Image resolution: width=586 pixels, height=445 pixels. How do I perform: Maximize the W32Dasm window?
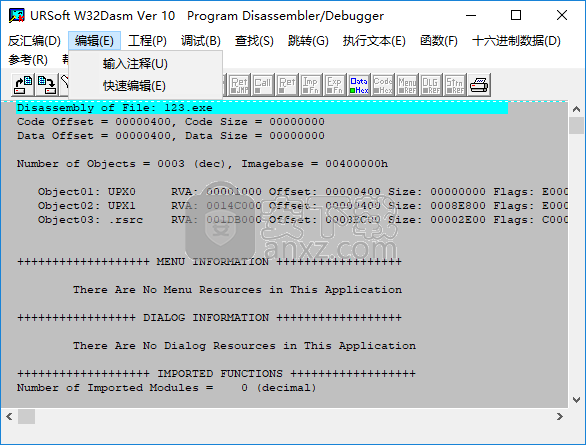coord(516,15)
